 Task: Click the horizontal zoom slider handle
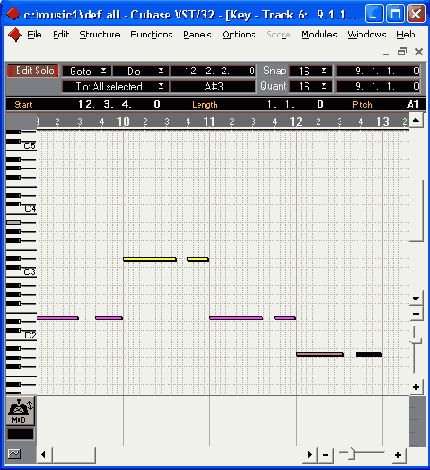(352, 455)
